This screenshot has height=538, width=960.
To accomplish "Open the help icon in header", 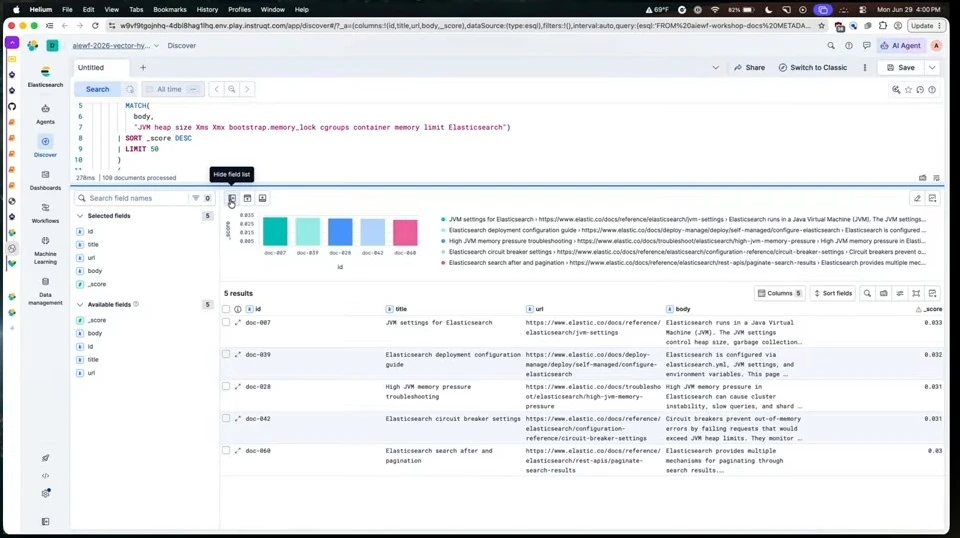I will coord(849,45).
